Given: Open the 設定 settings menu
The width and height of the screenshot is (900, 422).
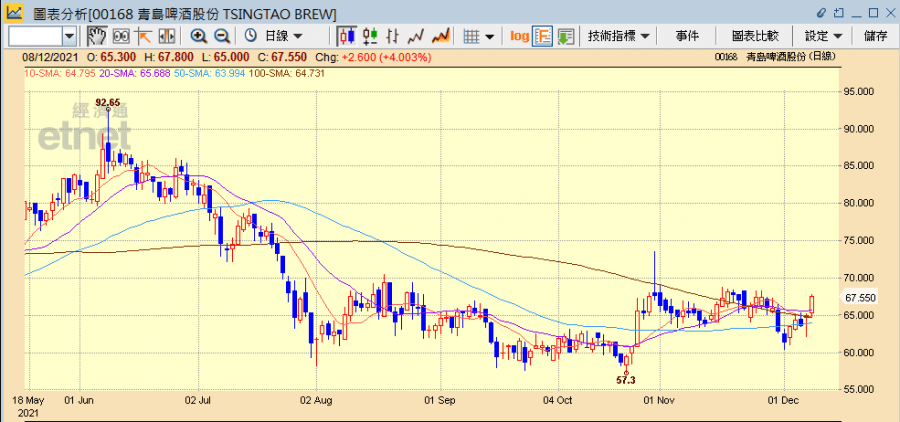Looking at the screenshot, I should click(824, 36).
